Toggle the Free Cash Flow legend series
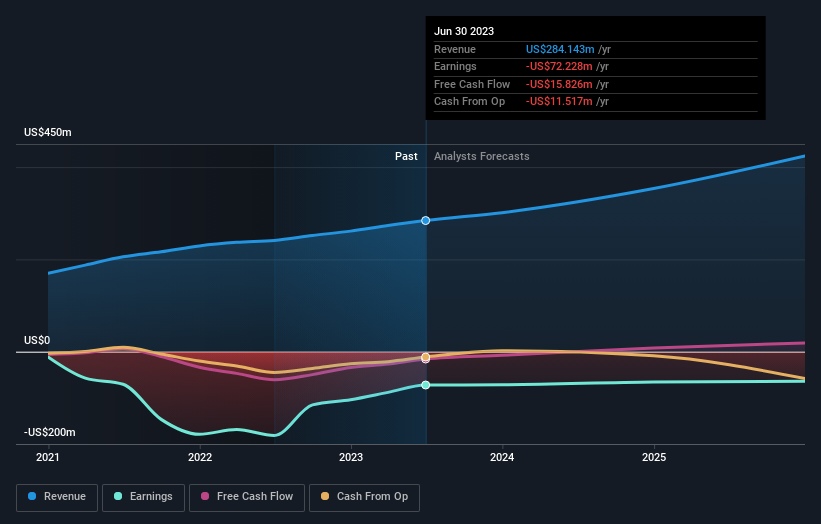Image resolution: width=821 pixels, height=524 pixels. (247, 497)
